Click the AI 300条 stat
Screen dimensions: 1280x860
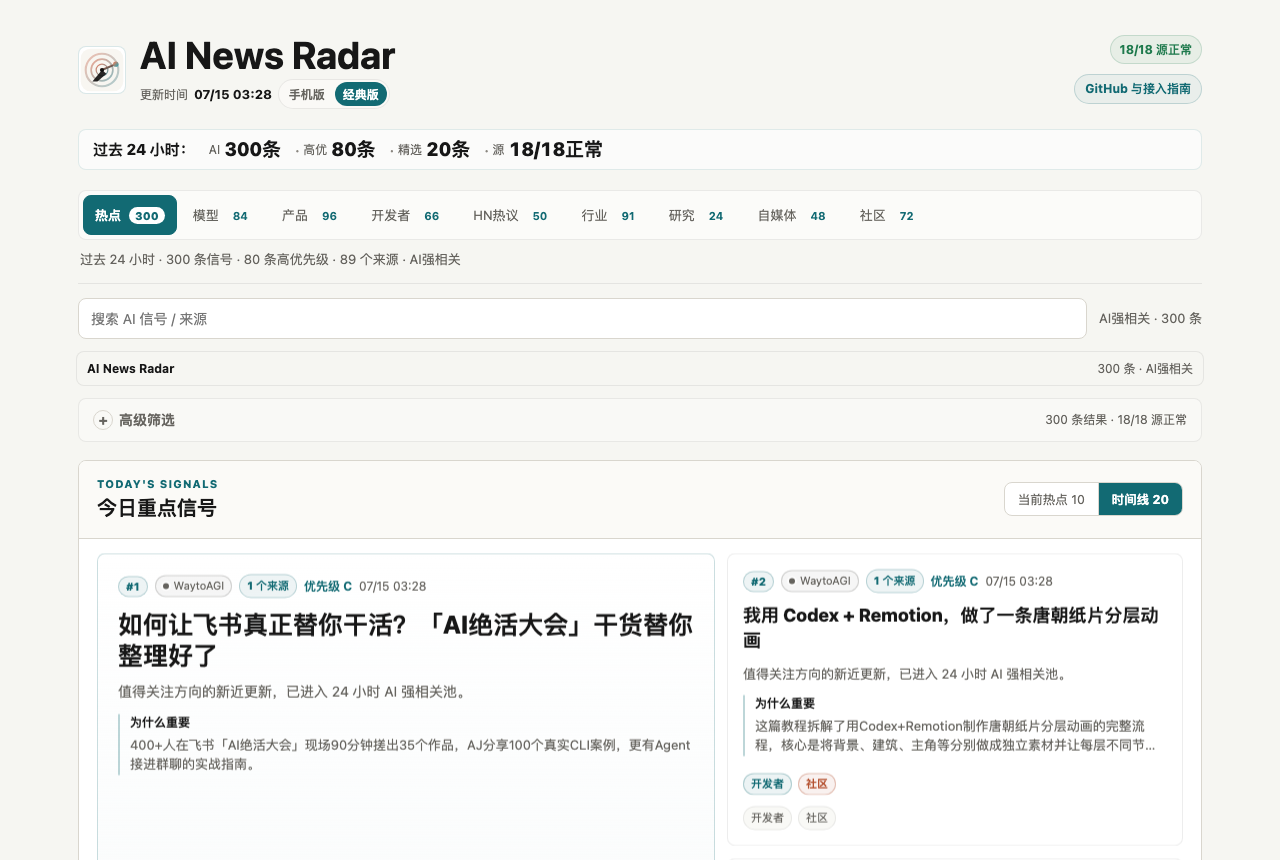click(x=245, y=150)
